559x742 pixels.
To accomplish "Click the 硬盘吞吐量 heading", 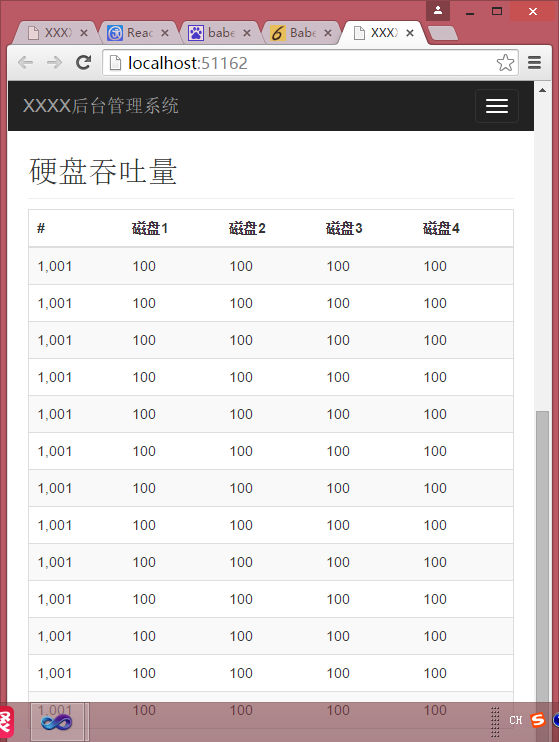I will (103, 171).
